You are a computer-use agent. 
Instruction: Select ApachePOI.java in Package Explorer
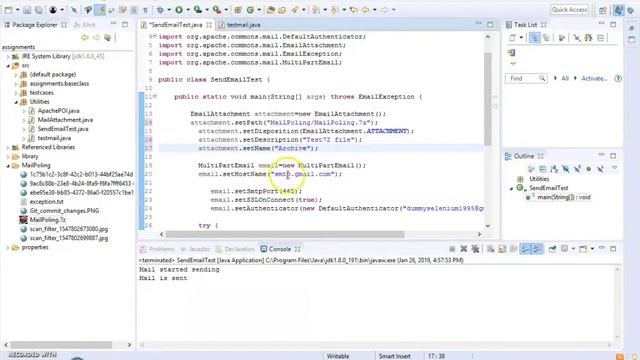58,111
